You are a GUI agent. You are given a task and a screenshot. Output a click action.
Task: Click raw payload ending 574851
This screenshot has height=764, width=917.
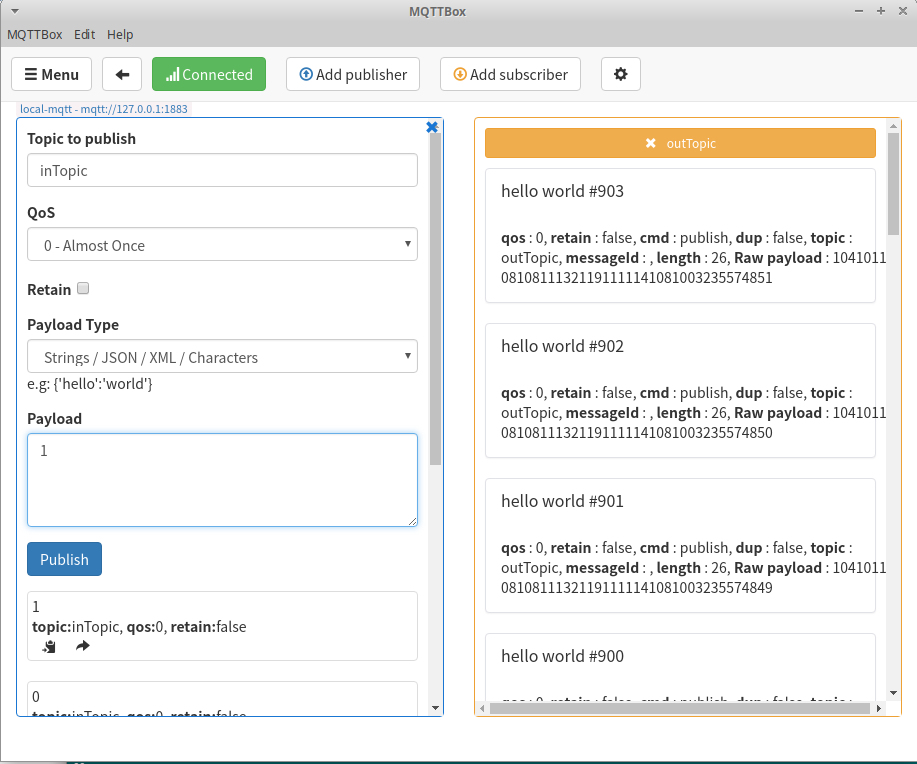(x=637, y=278)
